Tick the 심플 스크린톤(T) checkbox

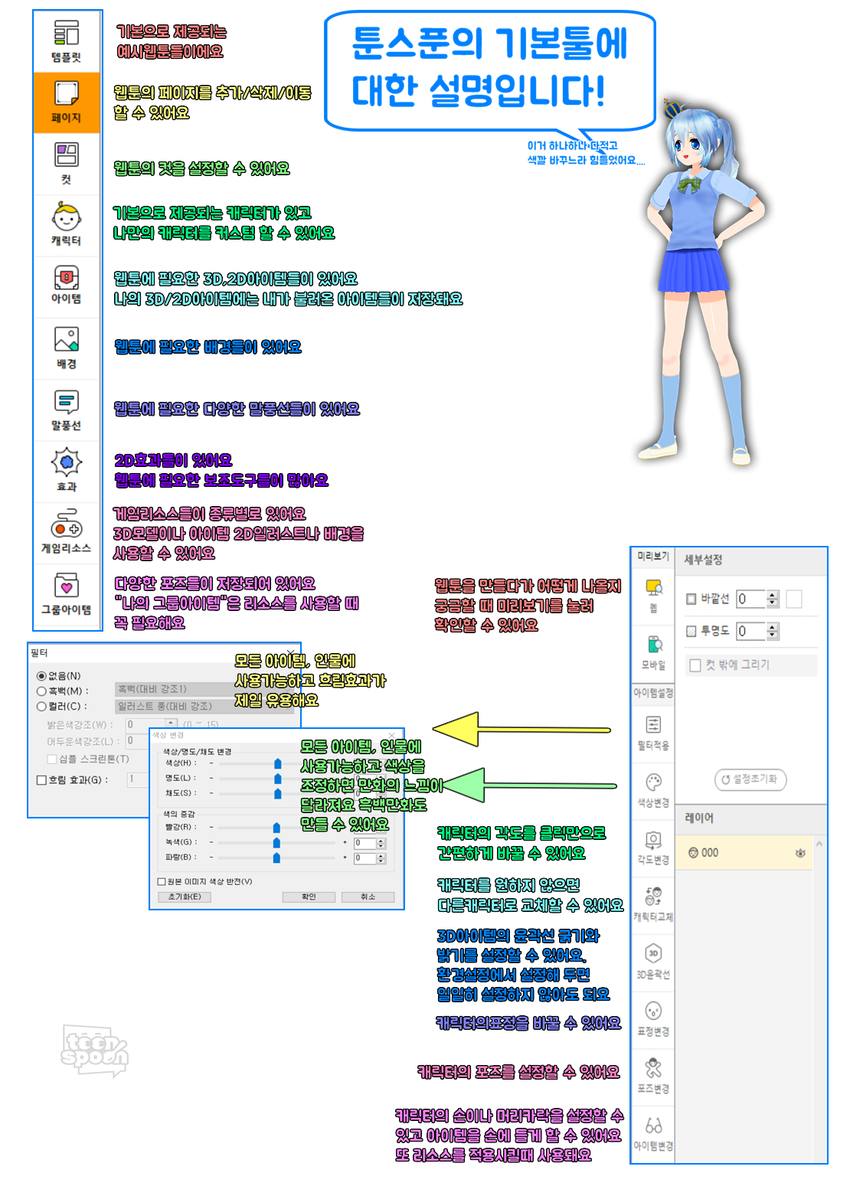coord(52,759)
